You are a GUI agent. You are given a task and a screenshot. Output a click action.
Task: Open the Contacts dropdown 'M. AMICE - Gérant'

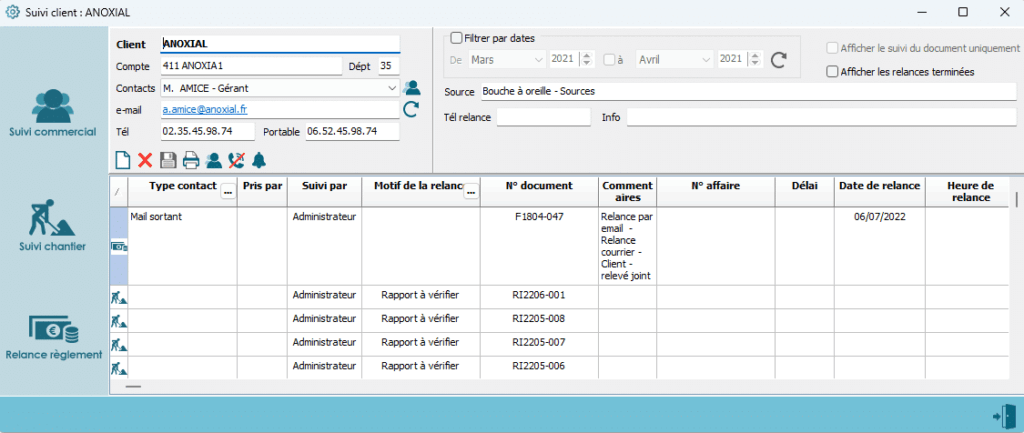(391, 88)
